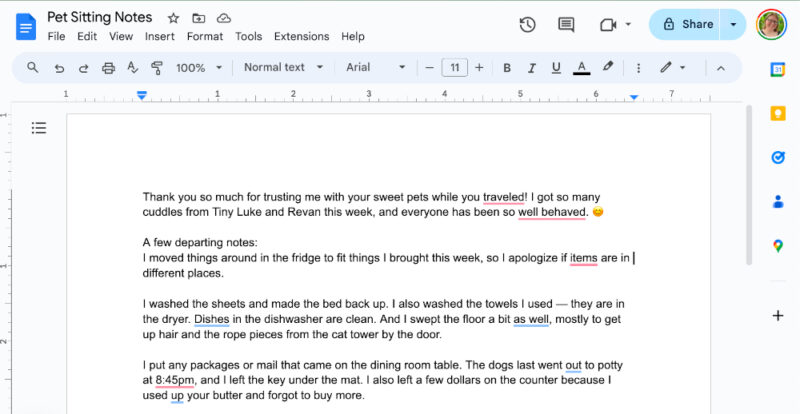This screenshot has width=800, height=414.
Task: Expand the video call options arrow
Action: pyautogui.click(x=628, y=24)
